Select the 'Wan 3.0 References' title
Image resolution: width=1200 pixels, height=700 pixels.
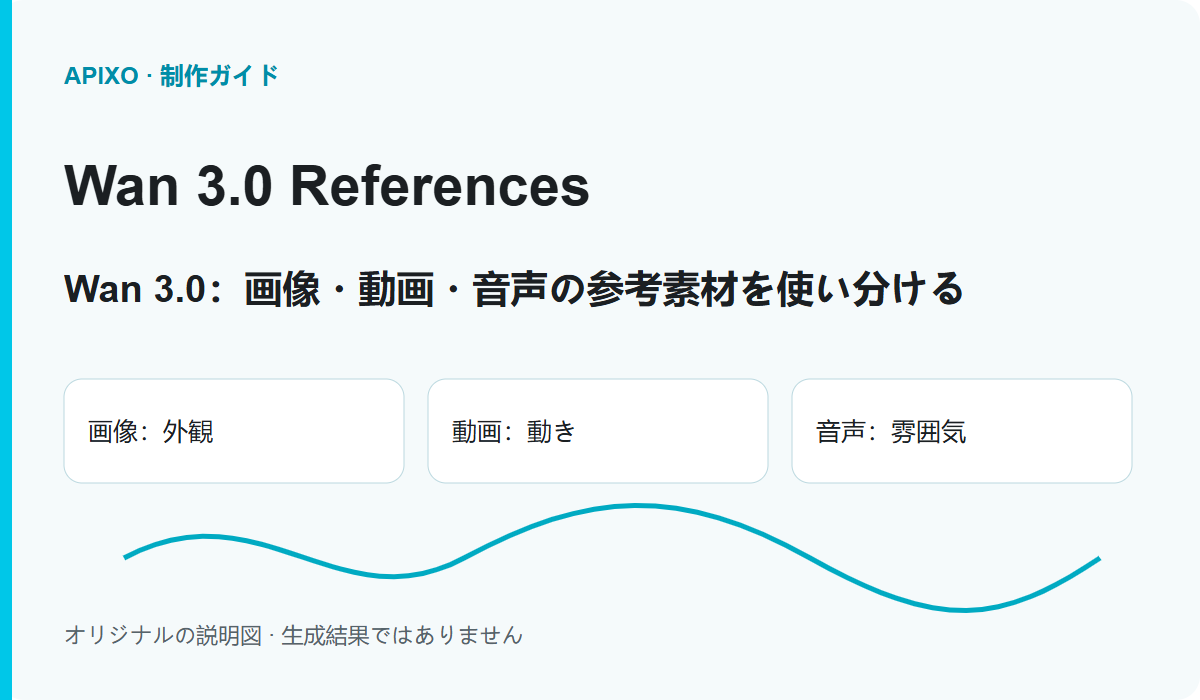point(327,185)
